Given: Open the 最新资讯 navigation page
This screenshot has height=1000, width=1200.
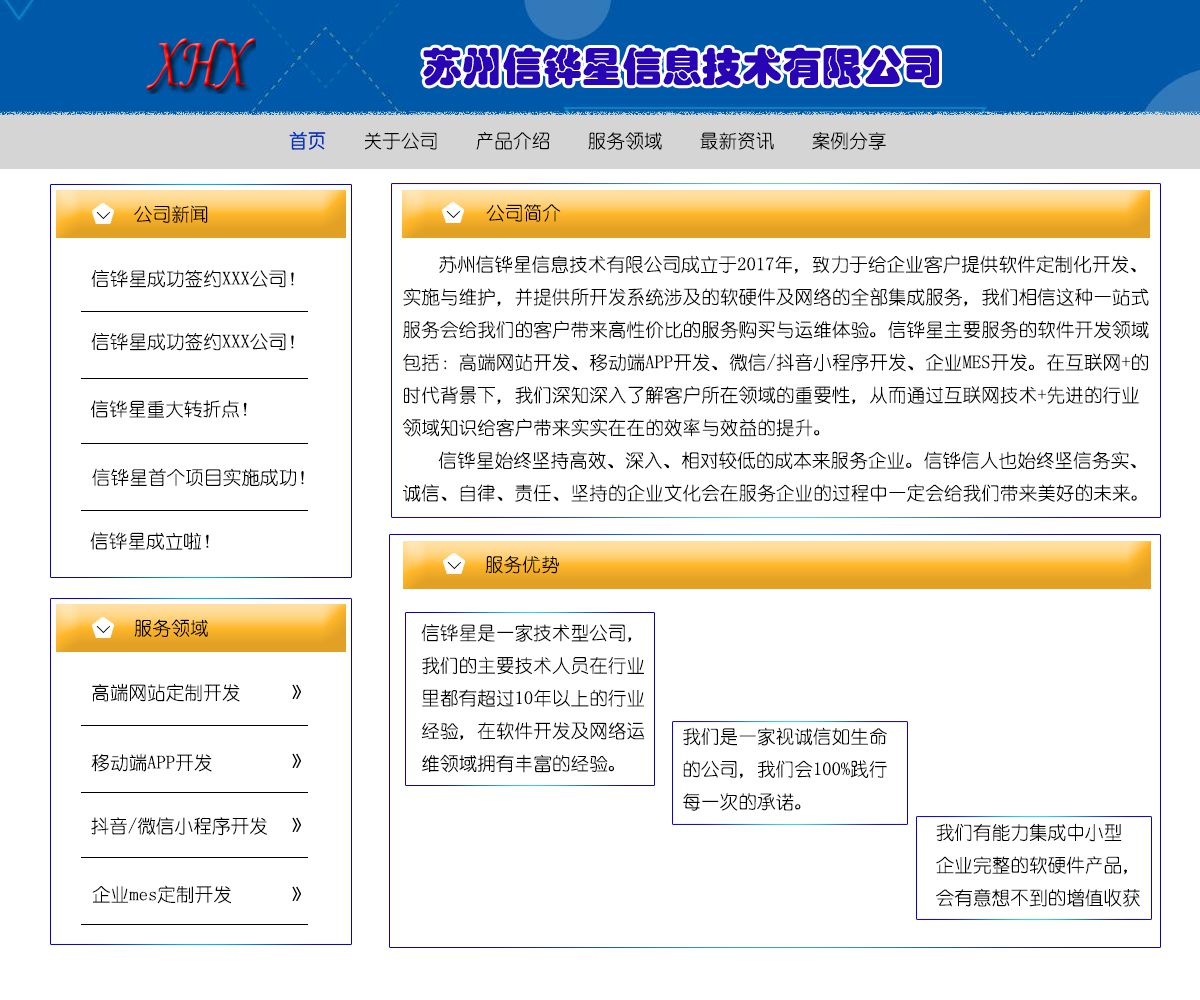Looking at the screenshot, I should 736,141.
